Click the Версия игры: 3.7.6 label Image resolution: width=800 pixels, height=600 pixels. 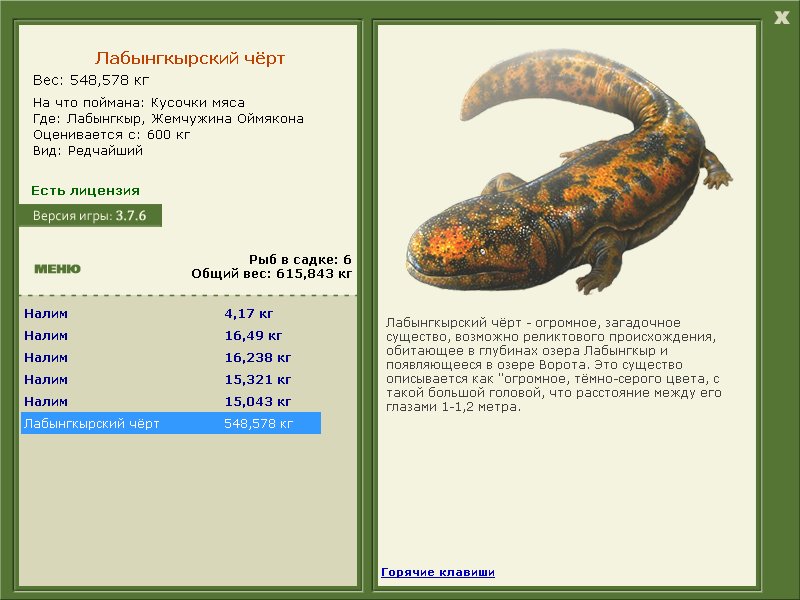click(x=90, y=215)
